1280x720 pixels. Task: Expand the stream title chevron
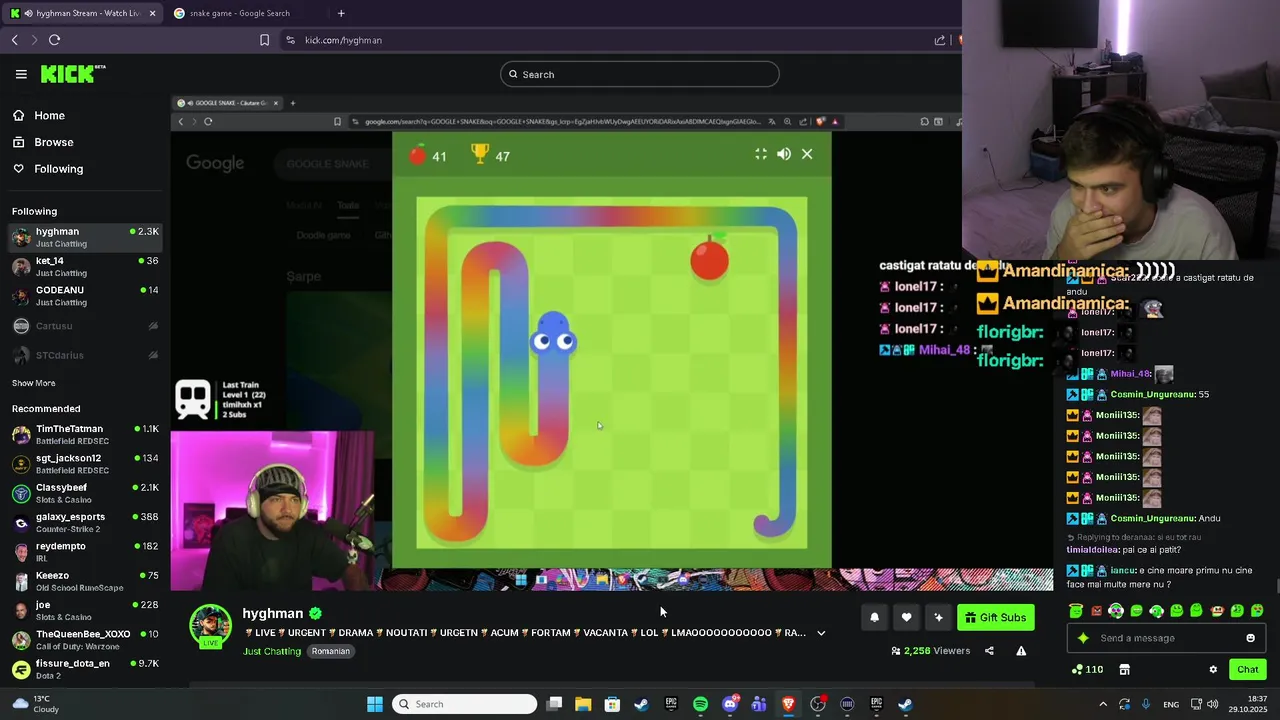(x=821, y=633)
